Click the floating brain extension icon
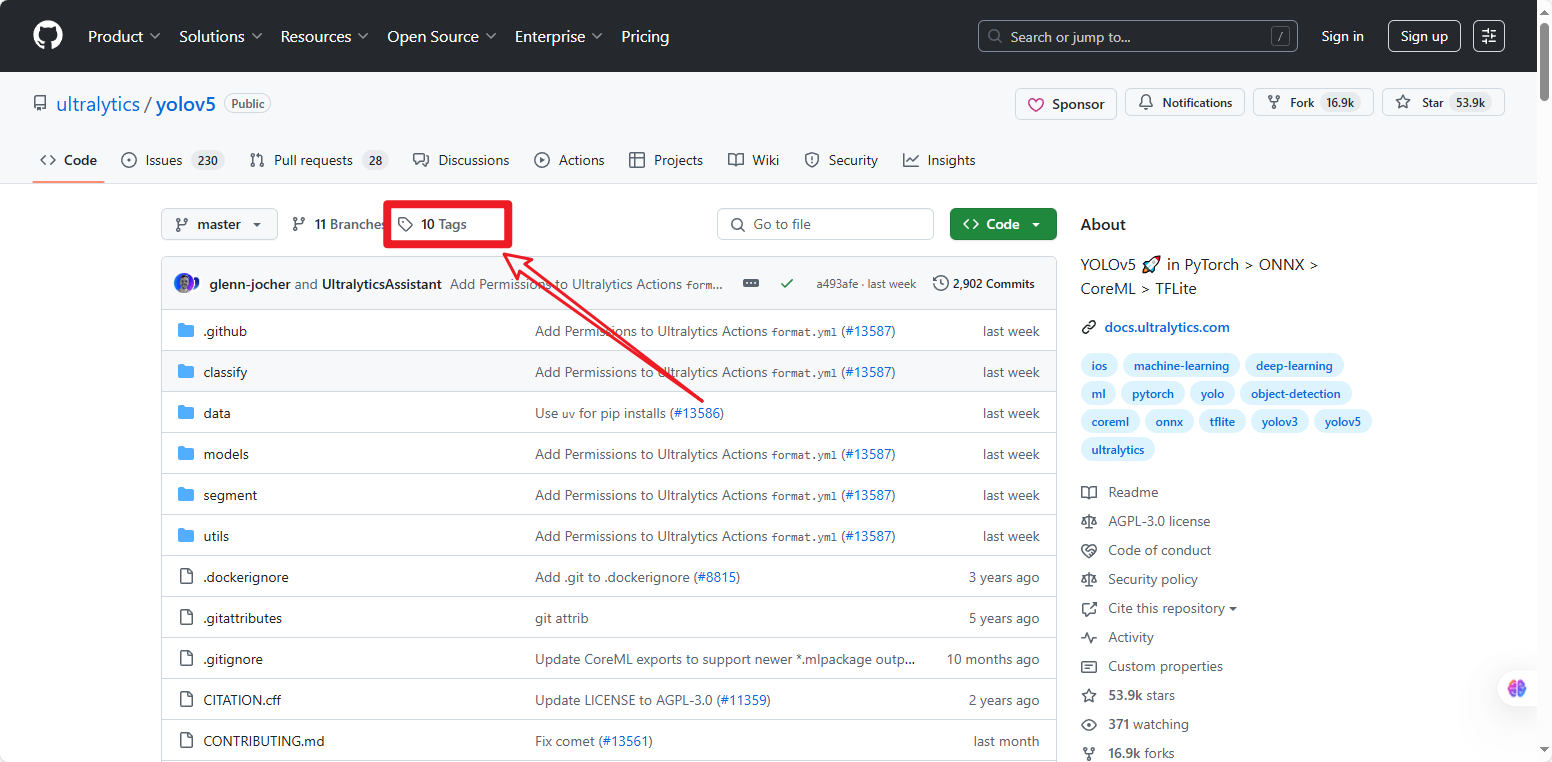The height and width of the screenshot is (762, 1552). 1517,688
